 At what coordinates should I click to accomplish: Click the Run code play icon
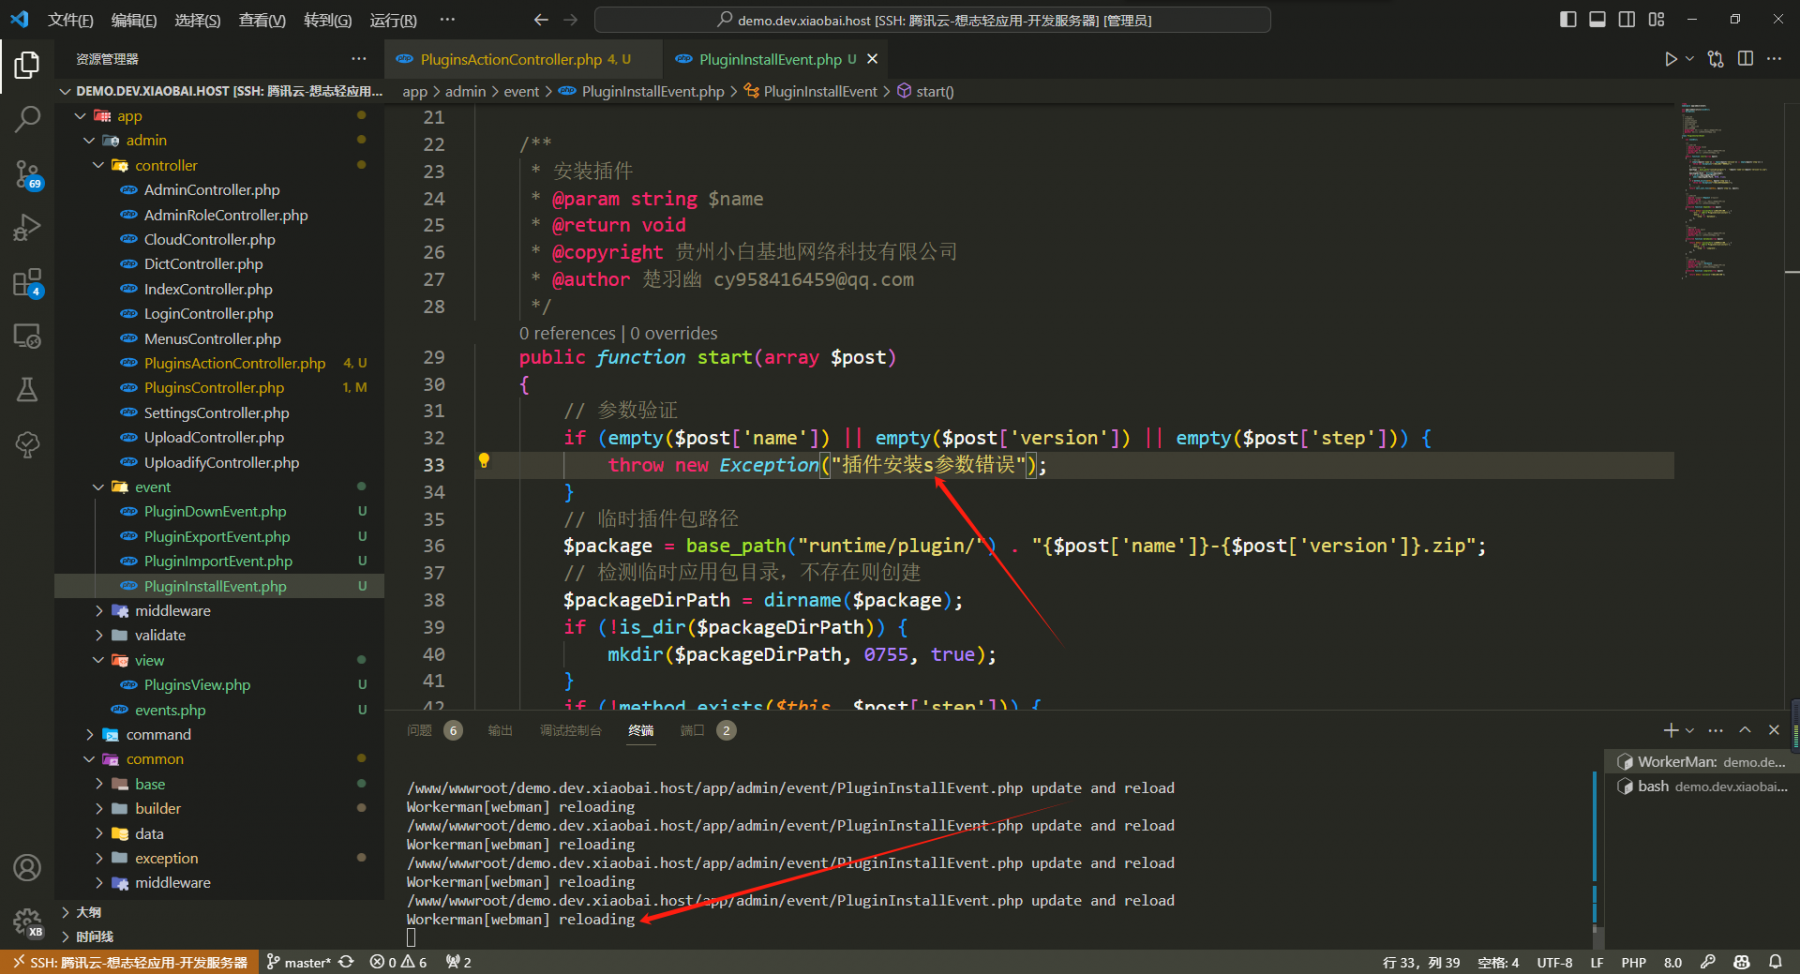coord(1670,59)
